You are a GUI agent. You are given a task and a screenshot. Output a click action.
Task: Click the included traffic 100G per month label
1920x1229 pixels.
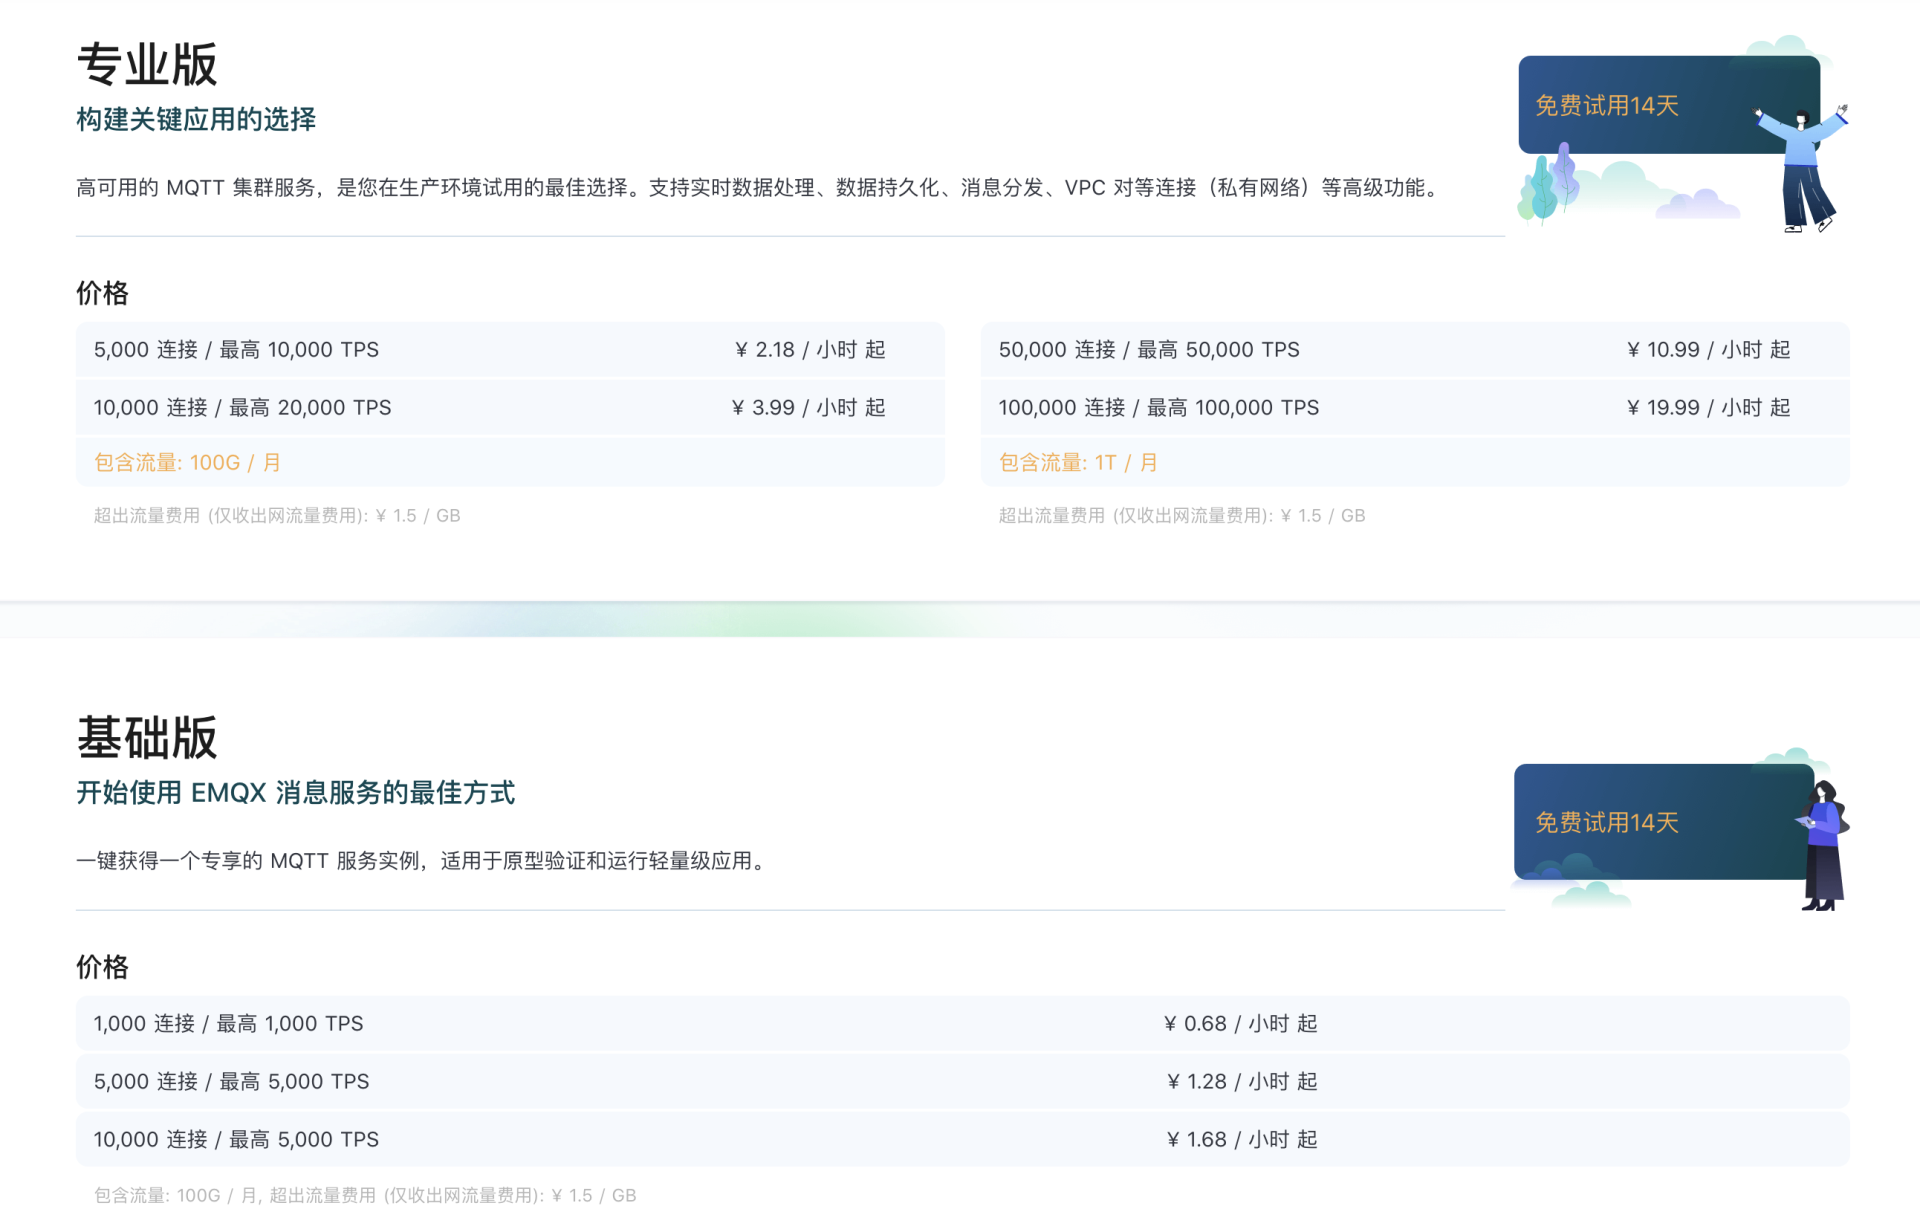click(187, 463)
